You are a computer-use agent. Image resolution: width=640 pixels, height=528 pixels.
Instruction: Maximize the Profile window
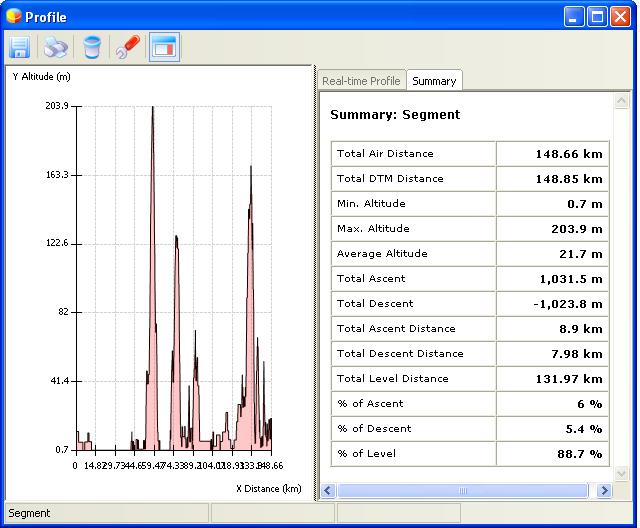(597, 17)
